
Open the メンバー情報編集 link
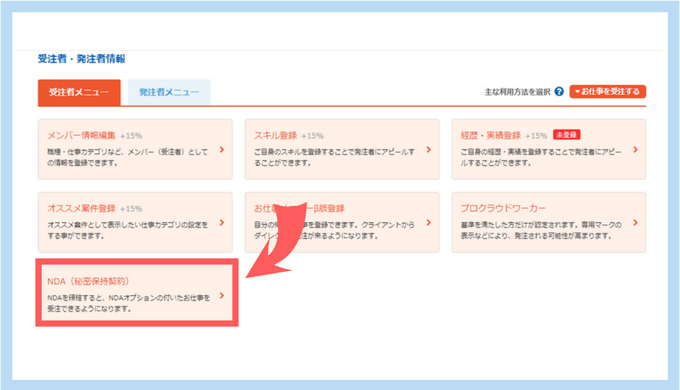point(81,135)
